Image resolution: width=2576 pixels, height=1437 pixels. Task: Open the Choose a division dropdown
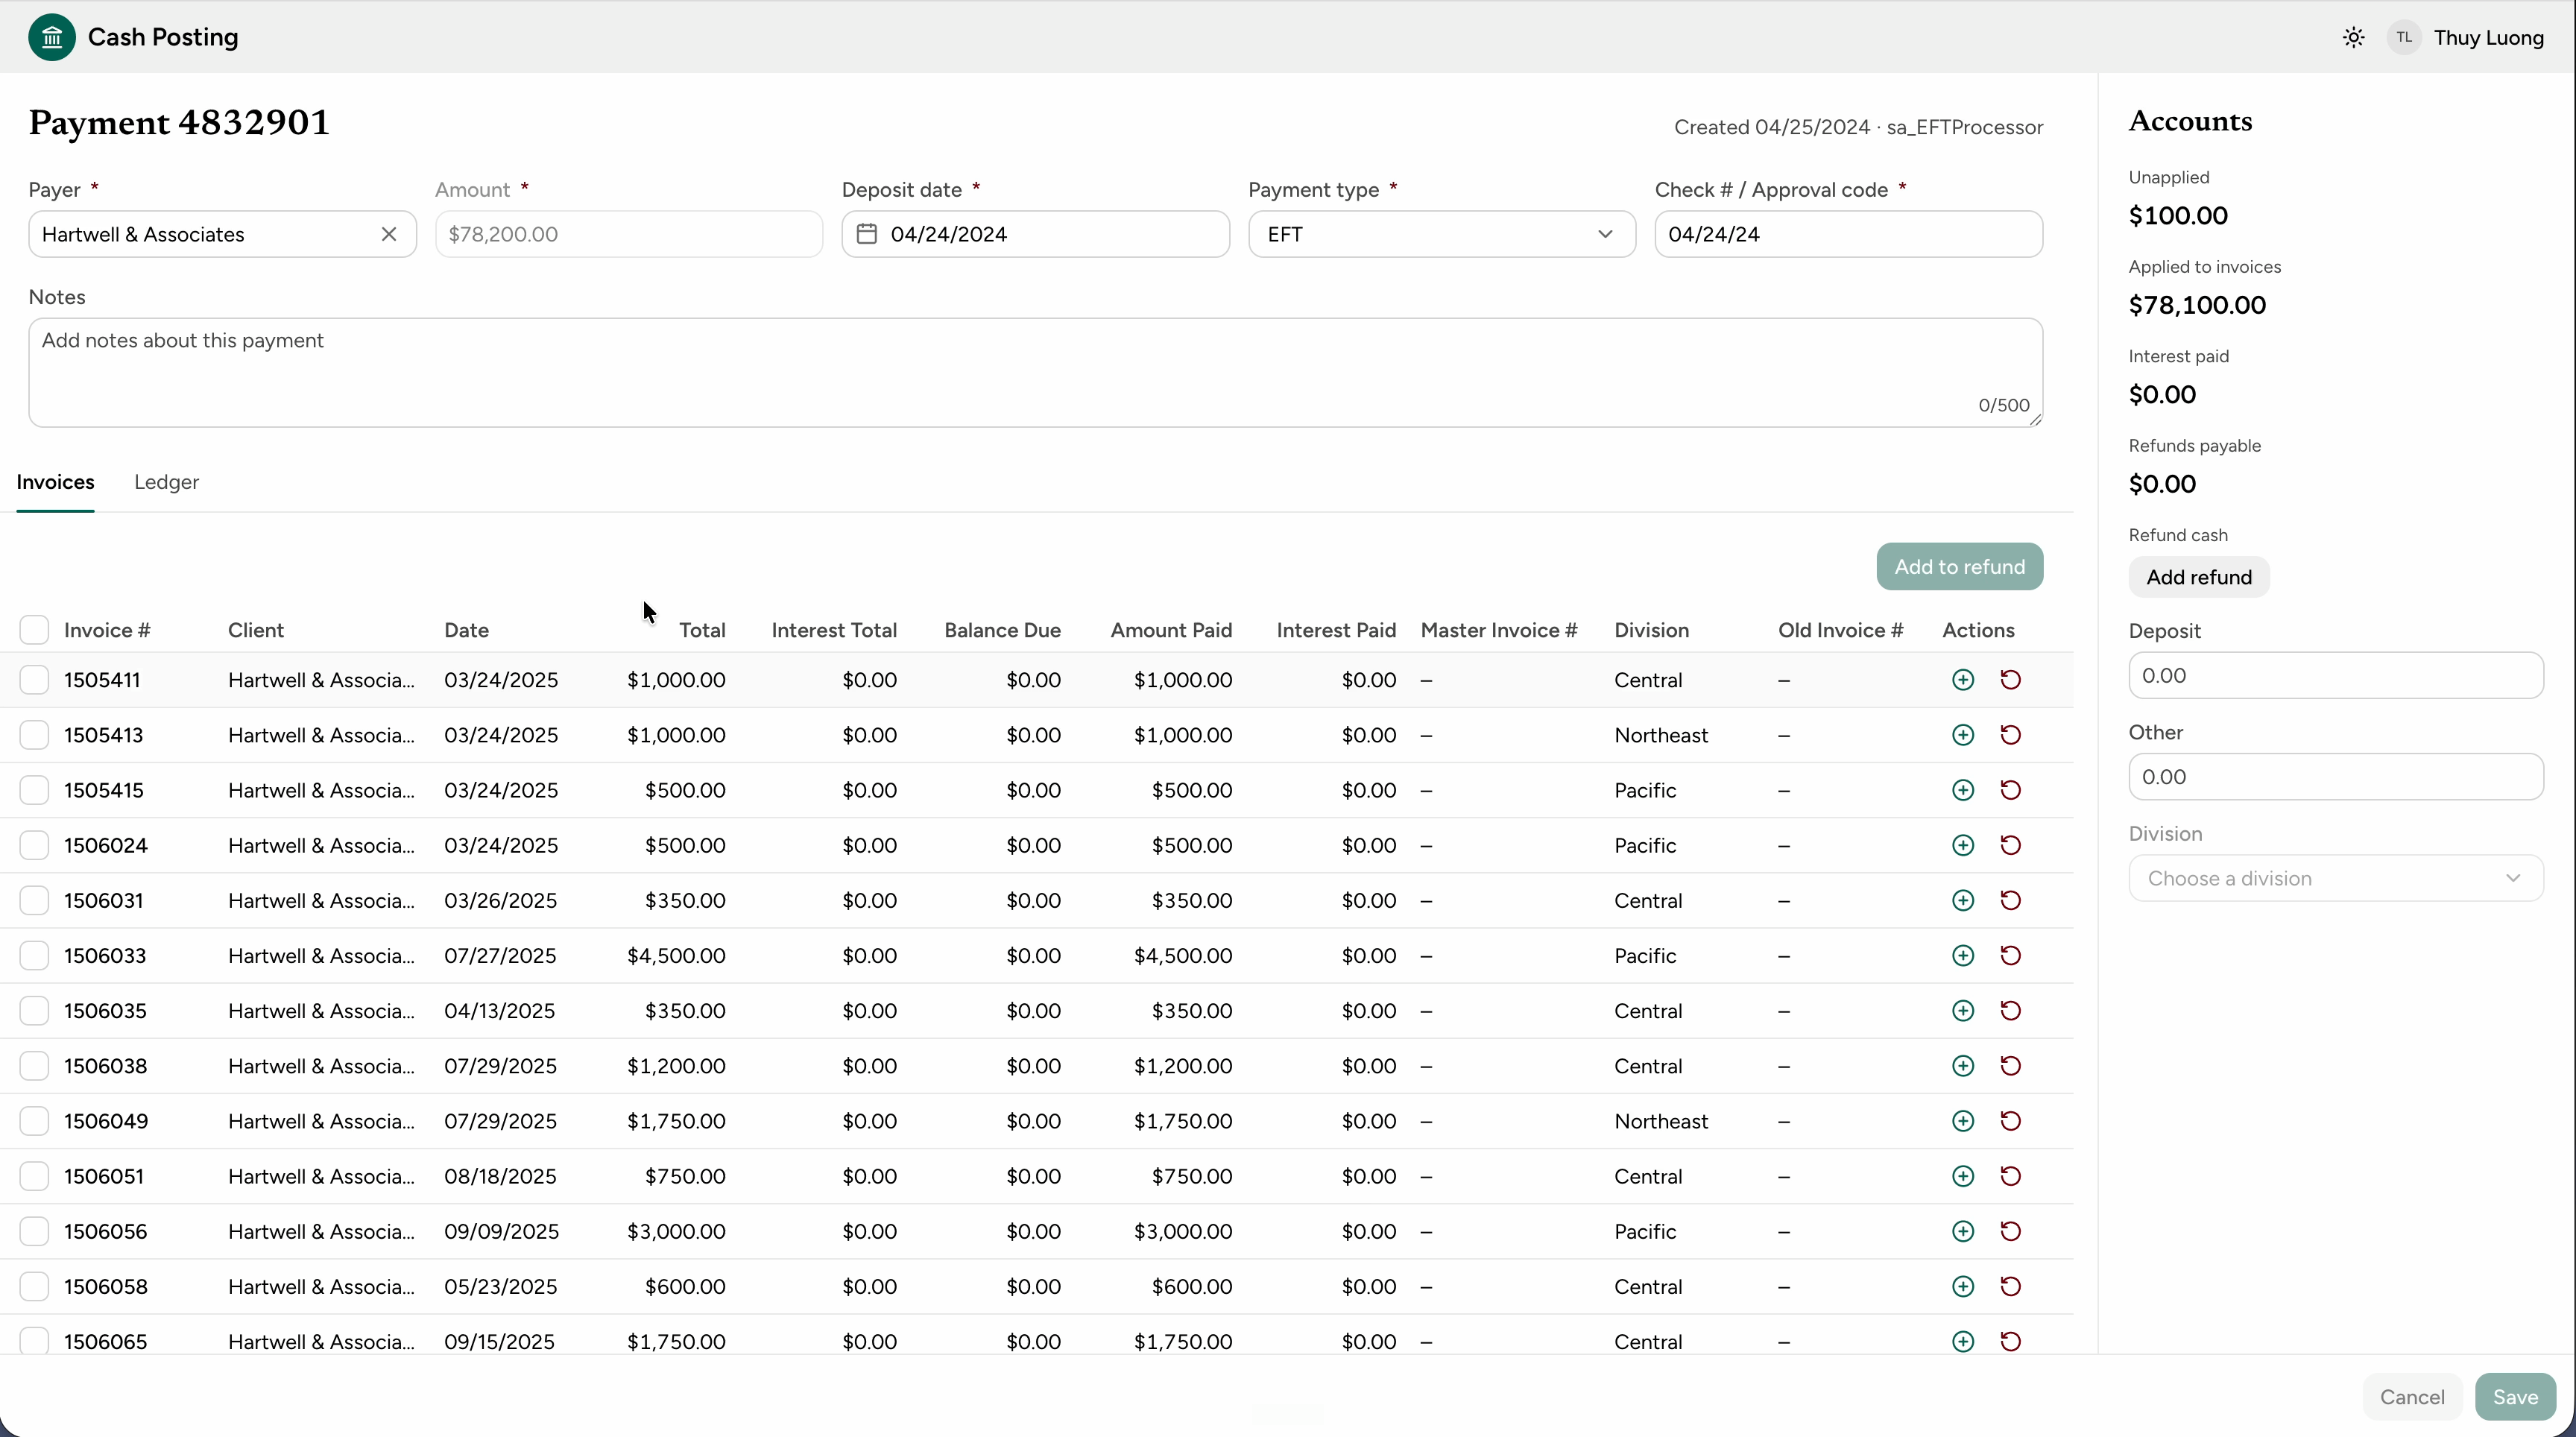(x=2336, y=878)
